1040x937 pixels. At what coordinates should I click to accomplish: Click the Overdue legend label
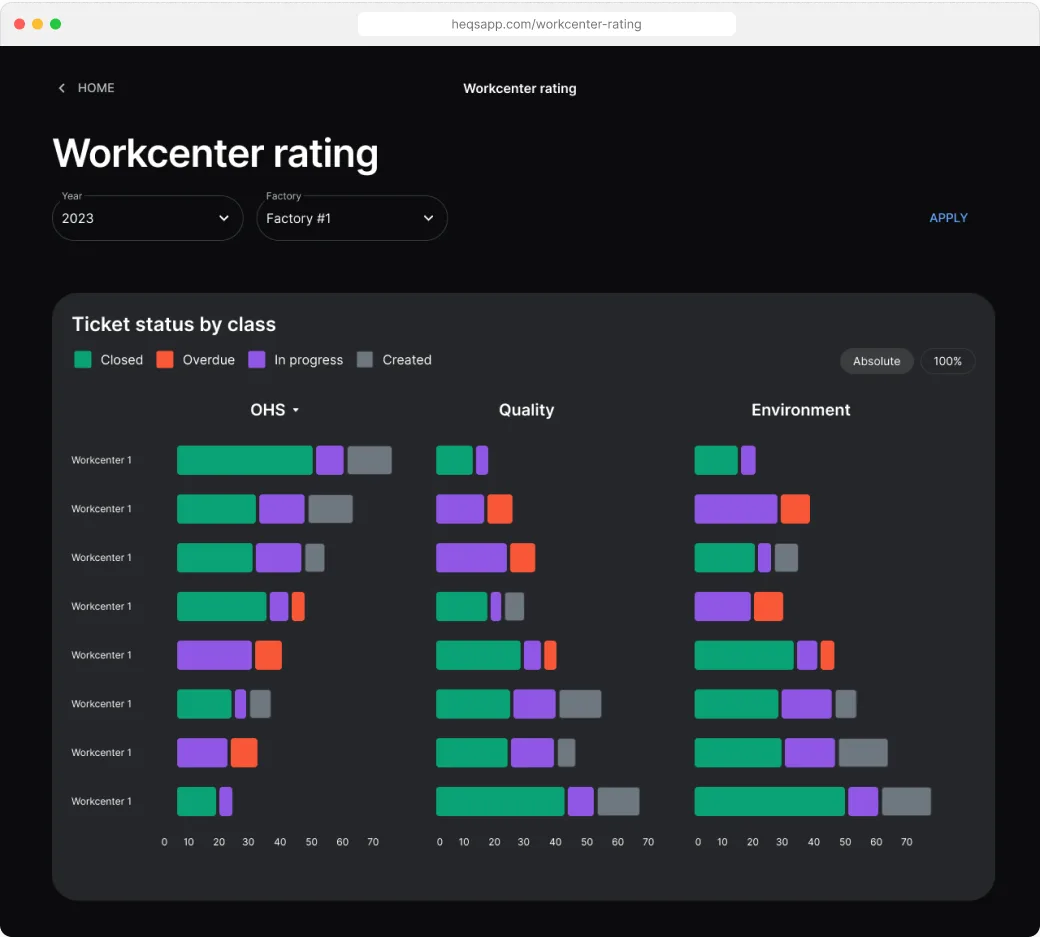tap(208, 360)
